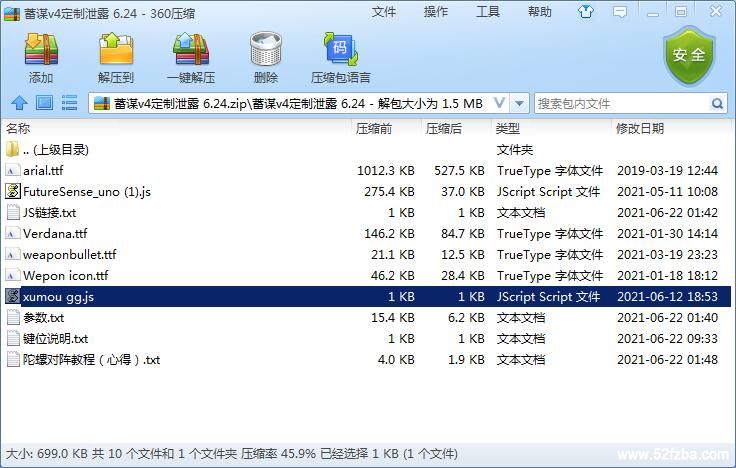Switch to the large icon view
The height and width of the screenshot is (468, 736).
coord(44,103)
